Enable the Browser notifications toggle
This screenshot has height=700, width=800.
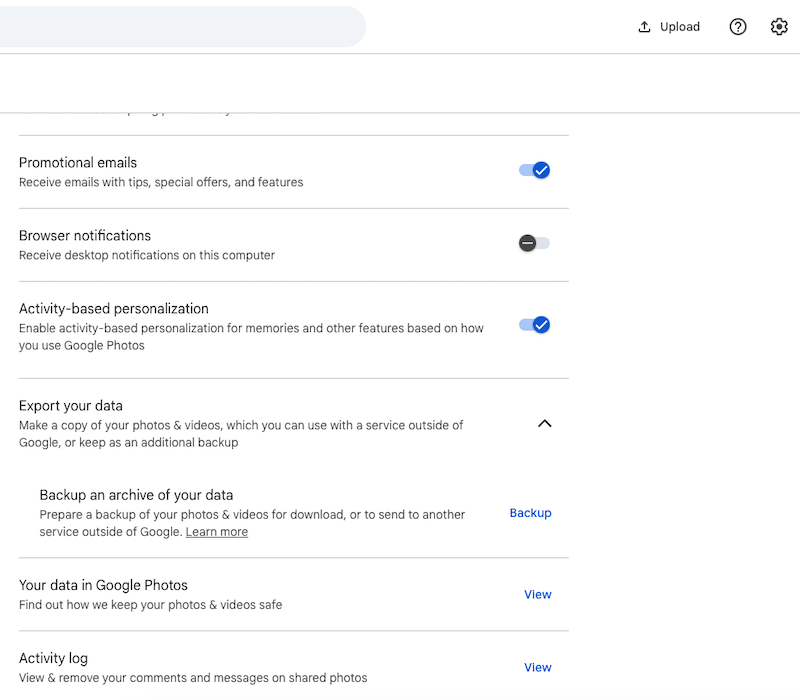tap(534, 243)
